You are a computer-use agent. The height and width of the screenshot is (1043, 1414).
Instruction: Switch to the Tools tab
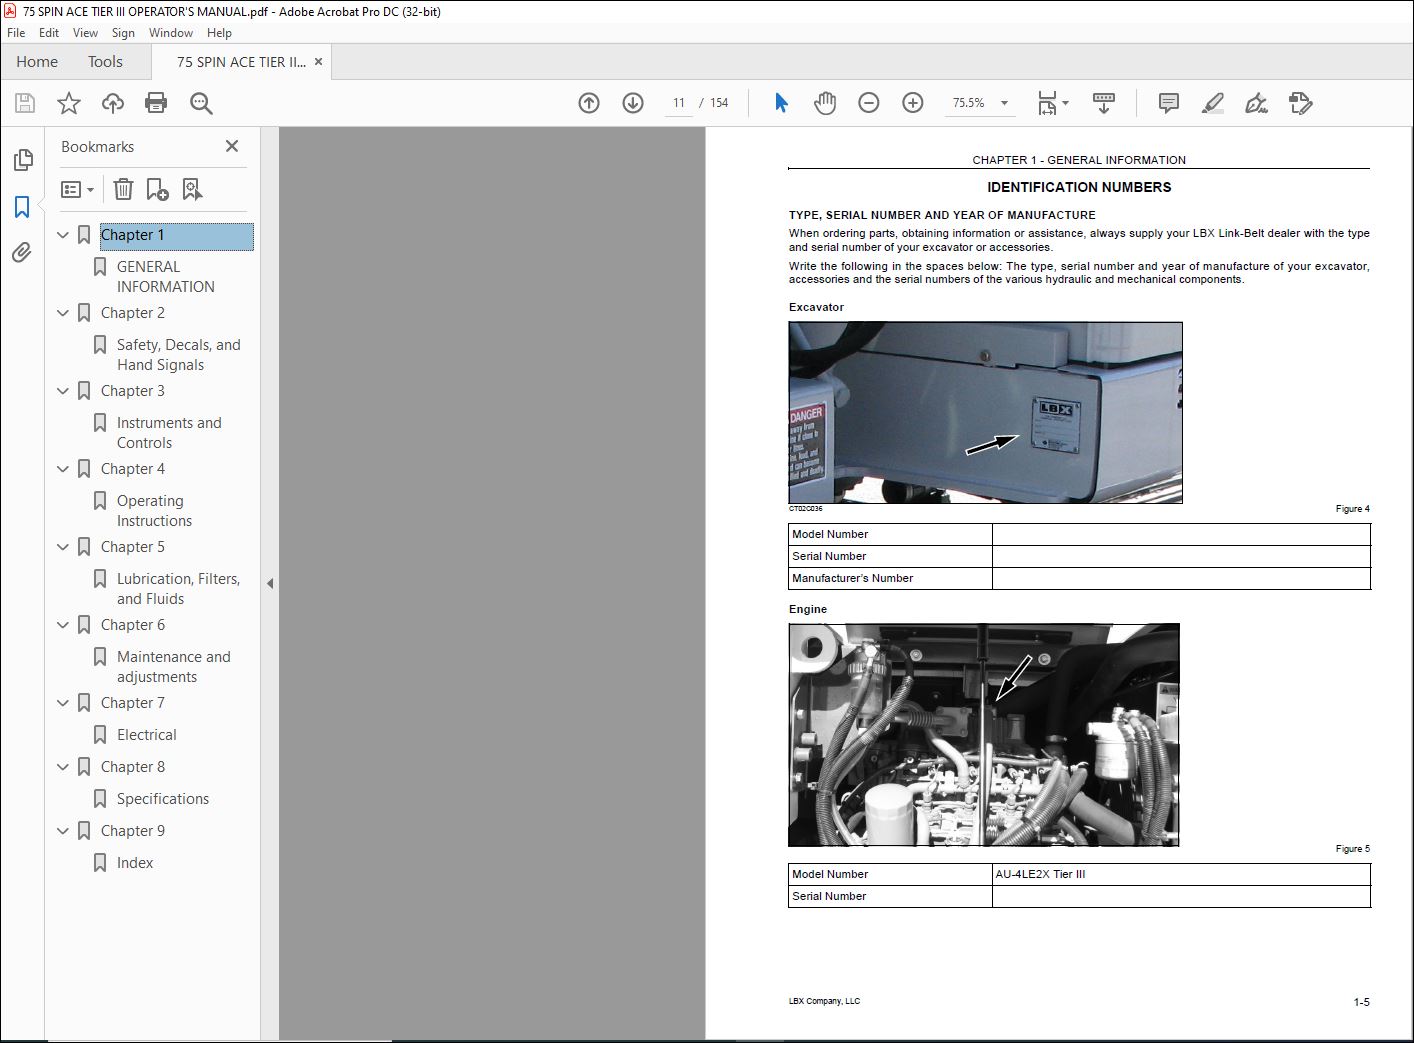click(105, 62)
